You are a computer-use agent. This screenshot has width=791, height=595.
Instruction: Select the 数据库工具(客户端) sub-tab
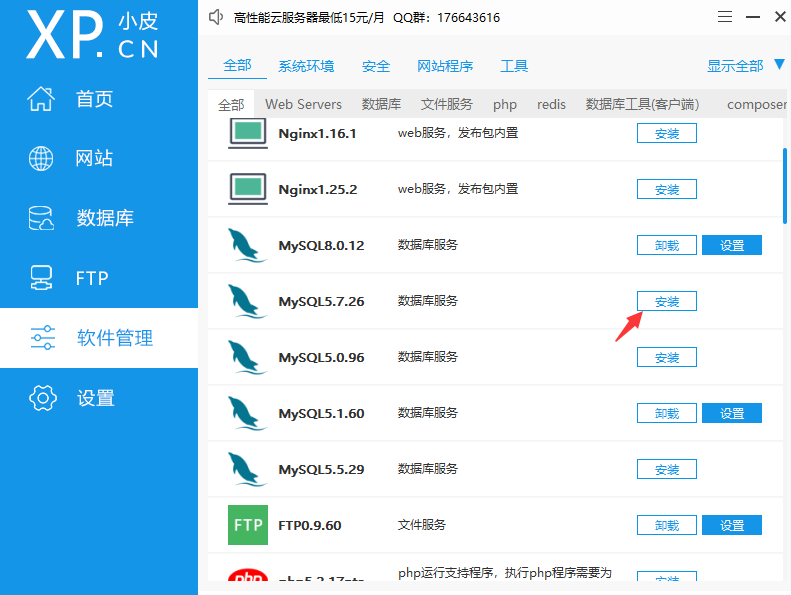642,104
